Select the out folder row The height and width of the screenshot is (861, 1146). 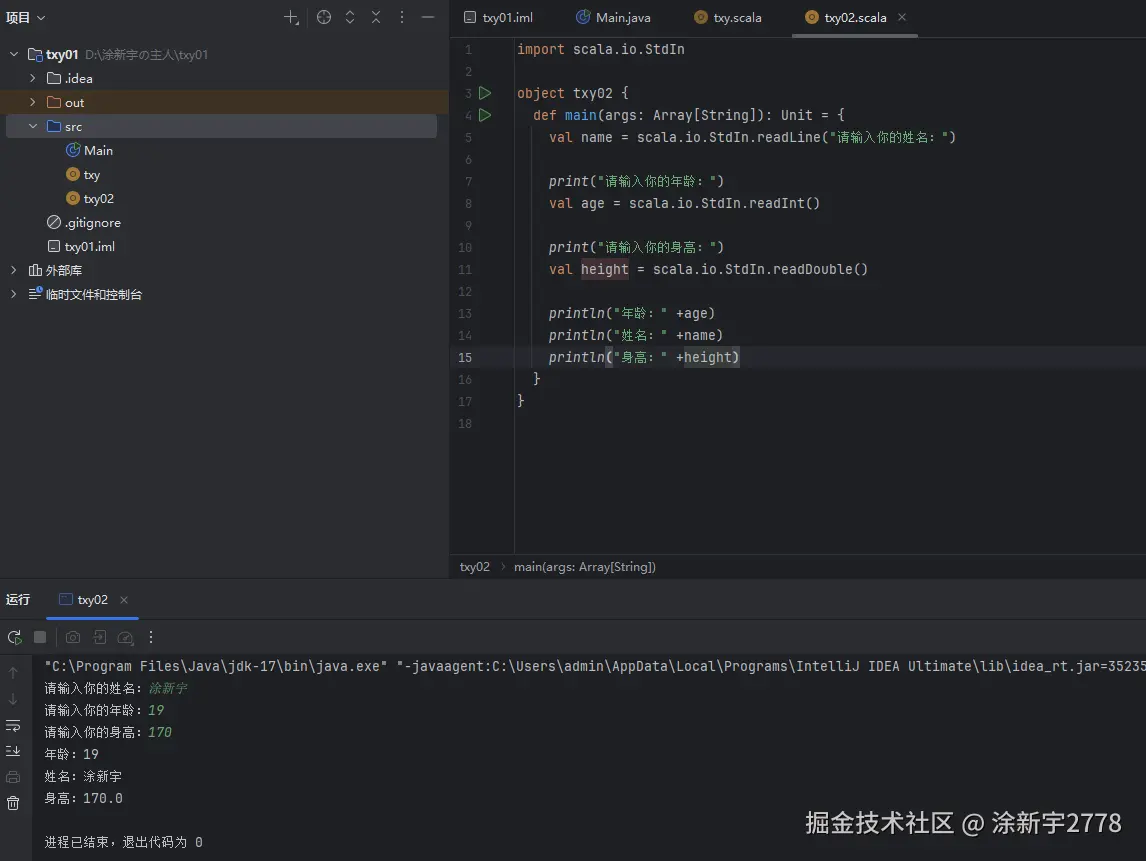(x=224, y=102)
